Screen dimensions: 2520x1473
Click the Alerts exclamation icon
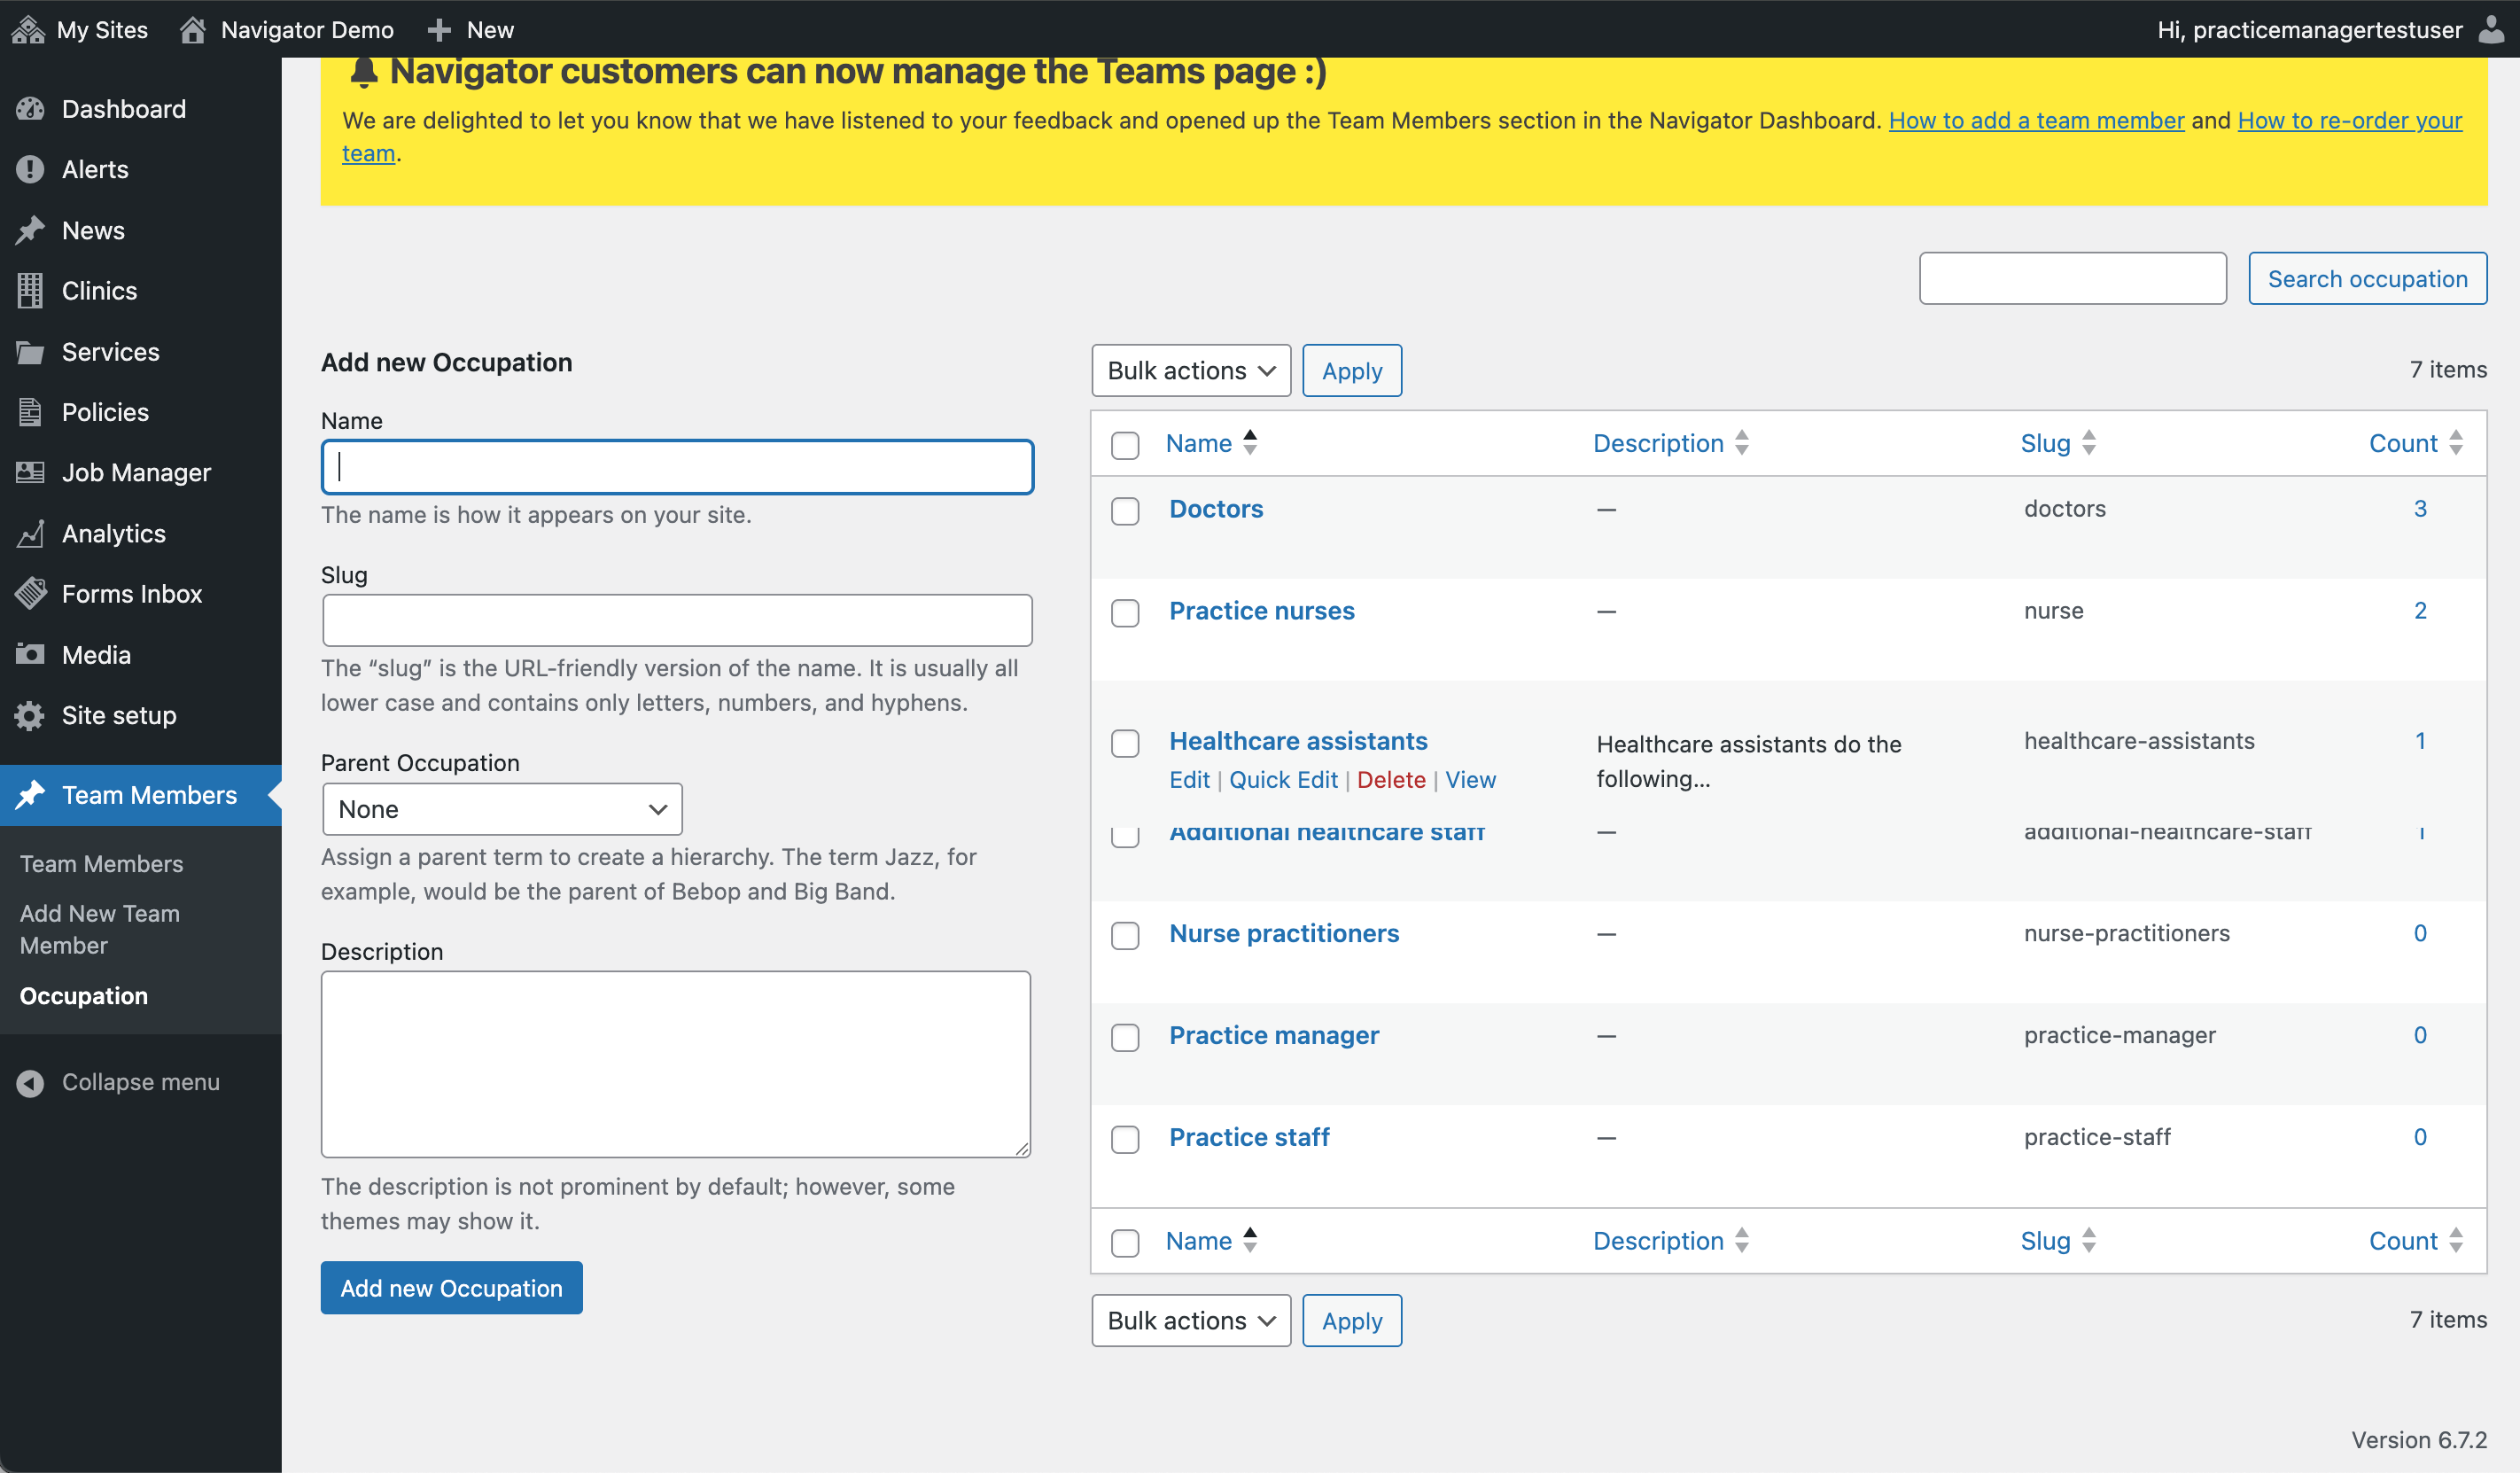coord(30,169)
